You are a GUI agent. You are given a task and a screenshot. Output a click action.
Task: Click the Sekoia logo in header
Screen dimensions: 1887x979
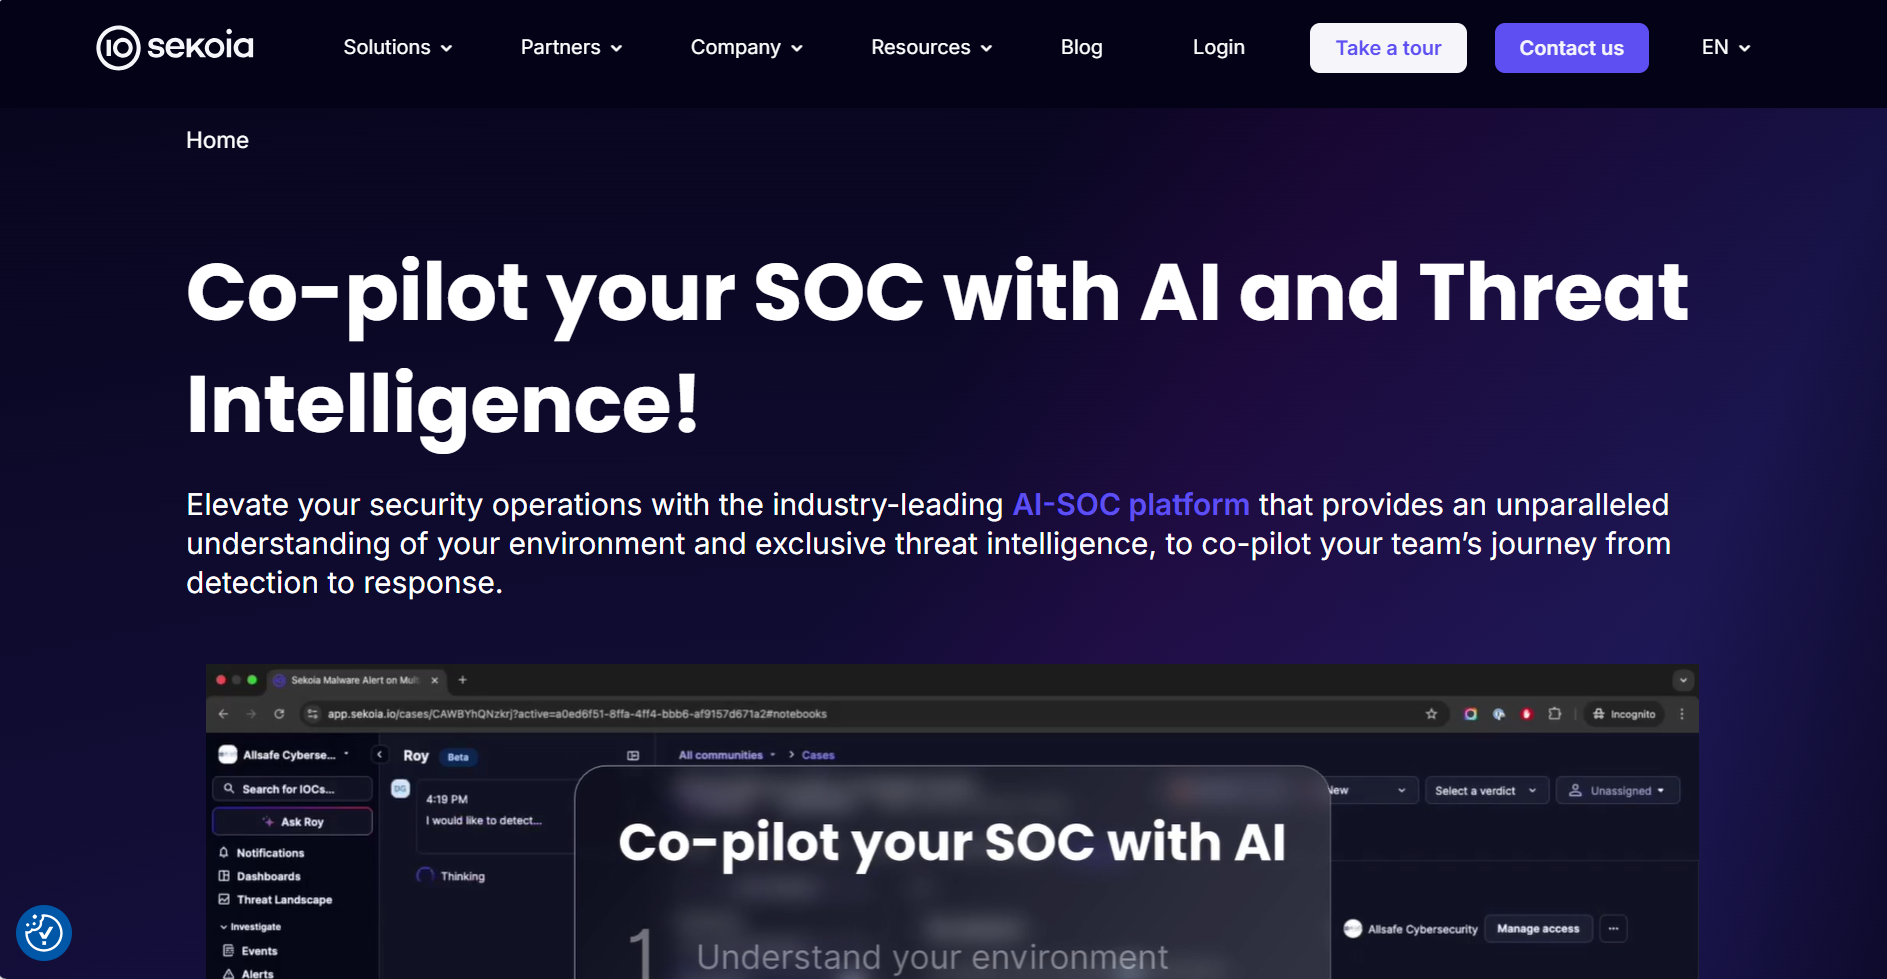(x=175, y=47)
